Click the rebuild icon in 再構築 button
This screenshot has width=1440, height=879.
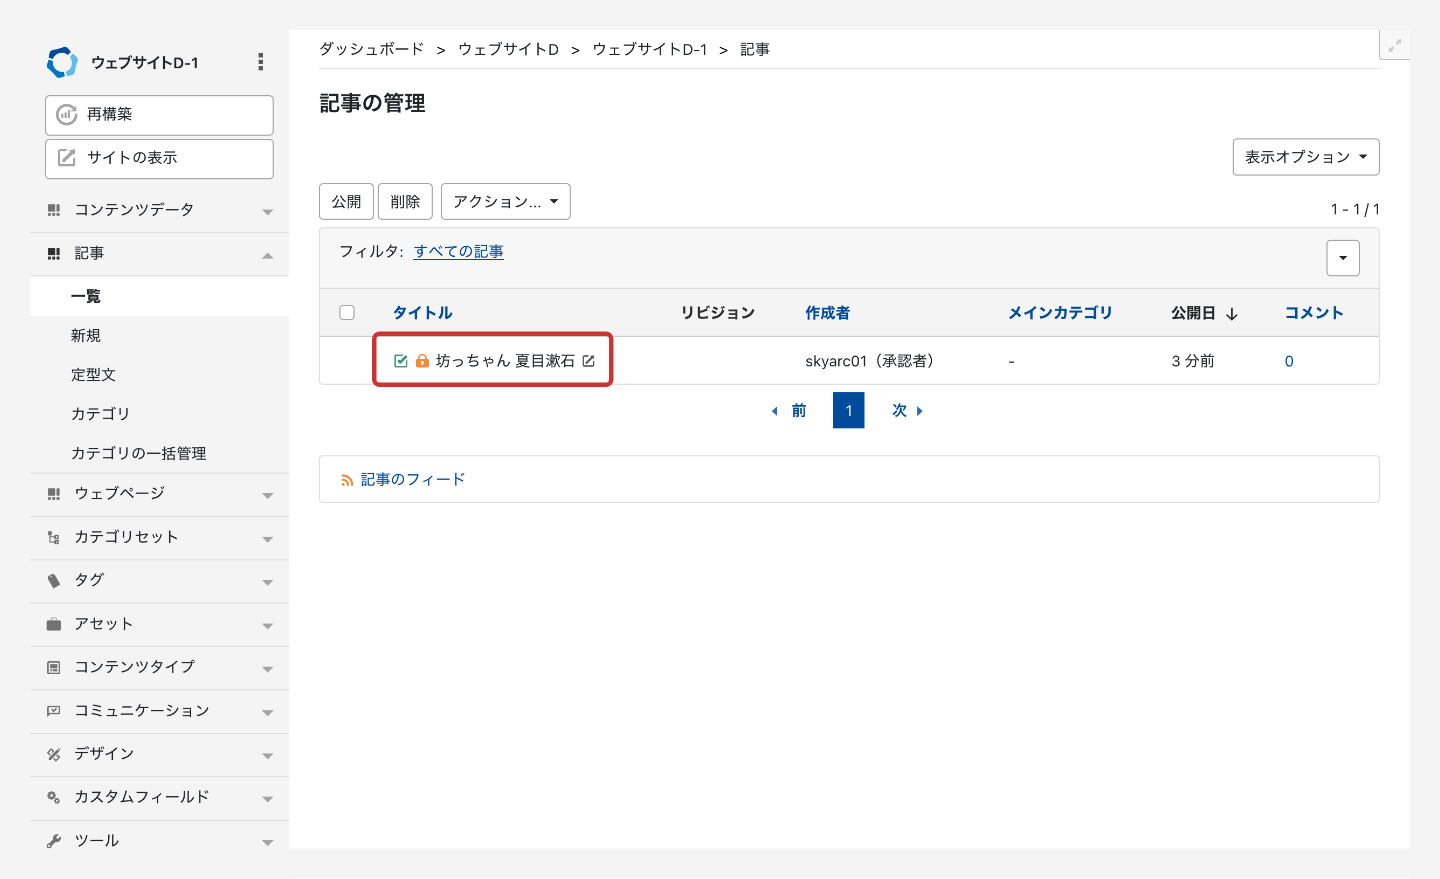pos(67,115)
